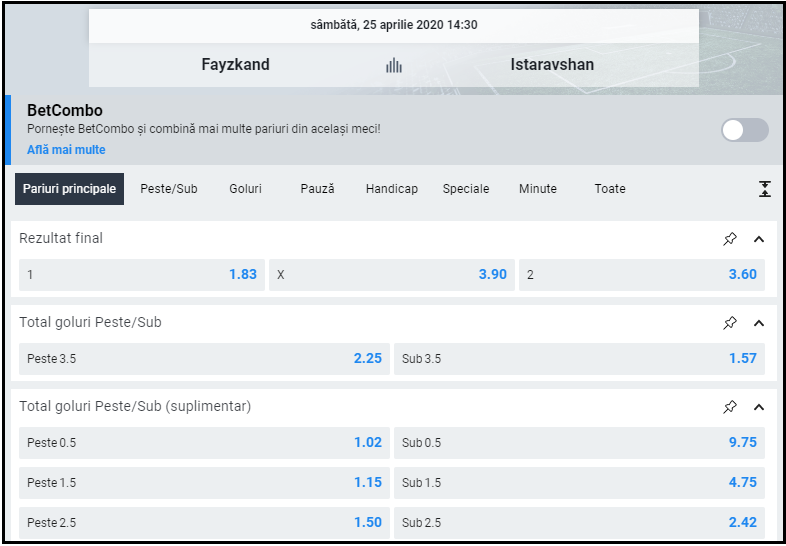Pin the Total goluri suplimentar market
The image size is (786, 546).
(x=730, y=407)
